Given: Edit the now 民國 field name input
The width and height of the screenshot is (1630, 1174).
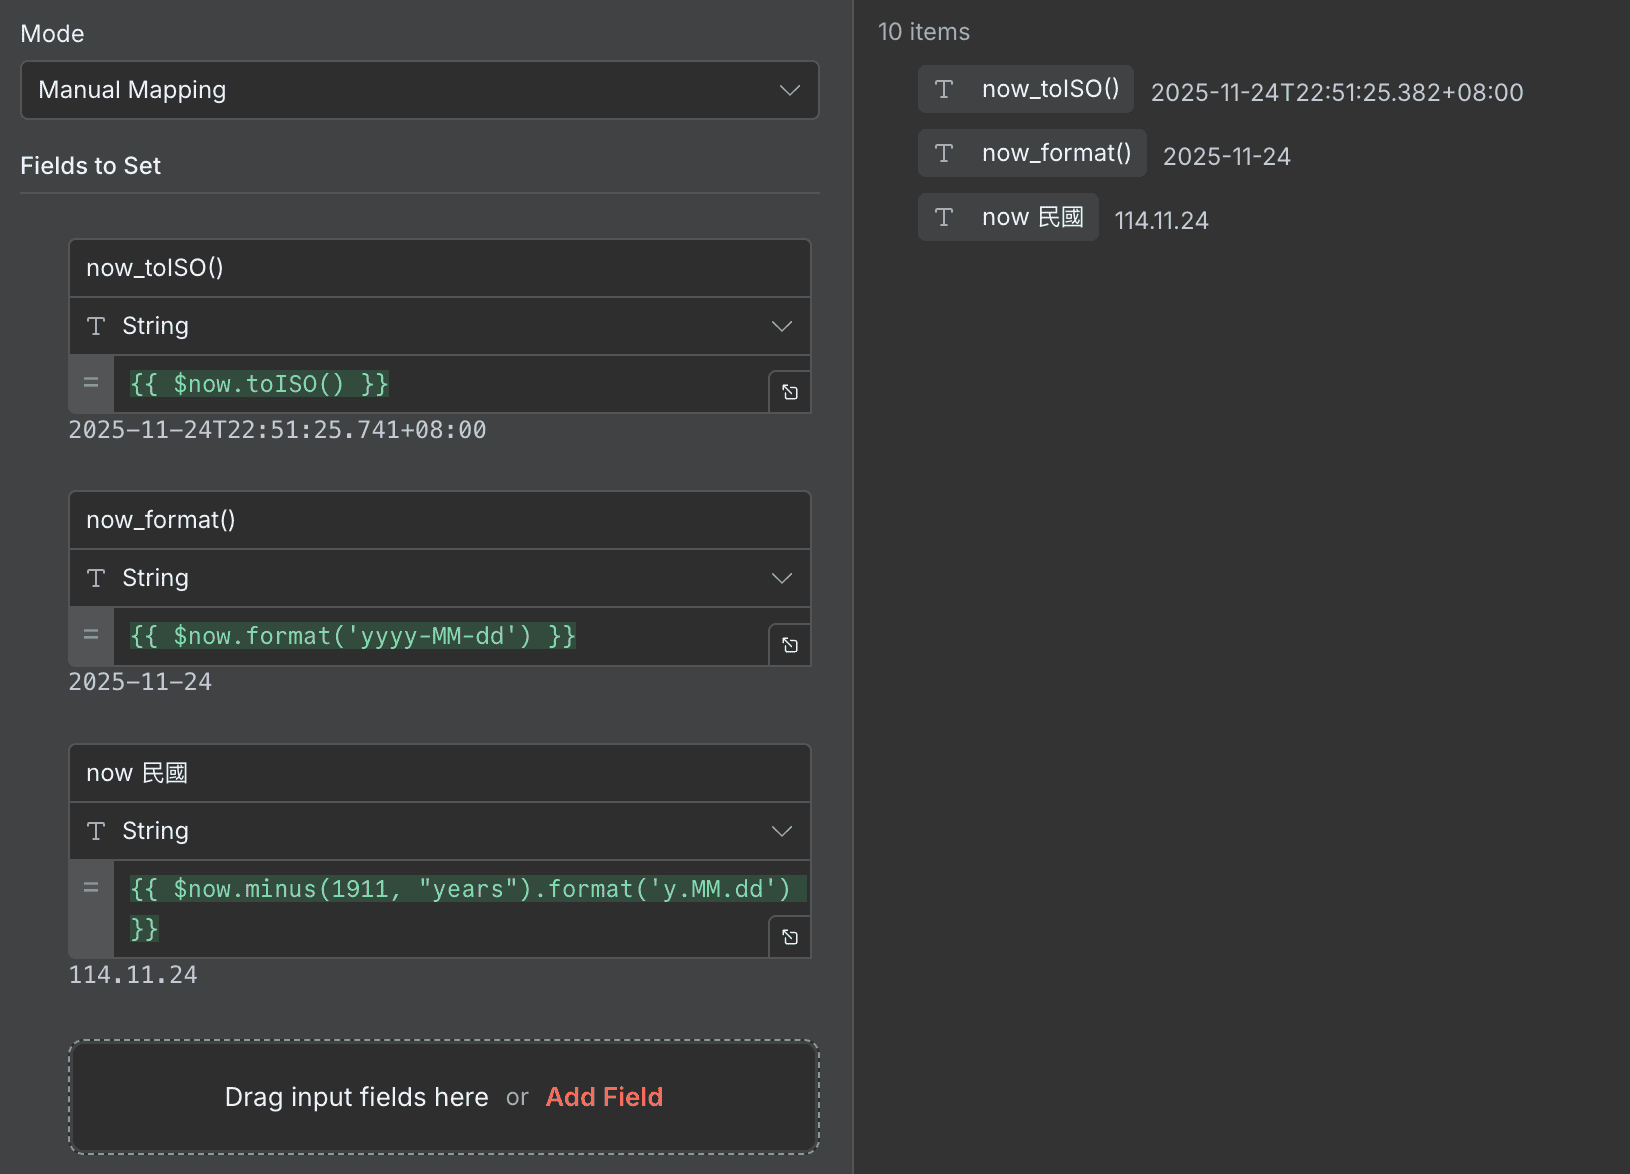Looking at the screenshot, I should pos(439,773).
